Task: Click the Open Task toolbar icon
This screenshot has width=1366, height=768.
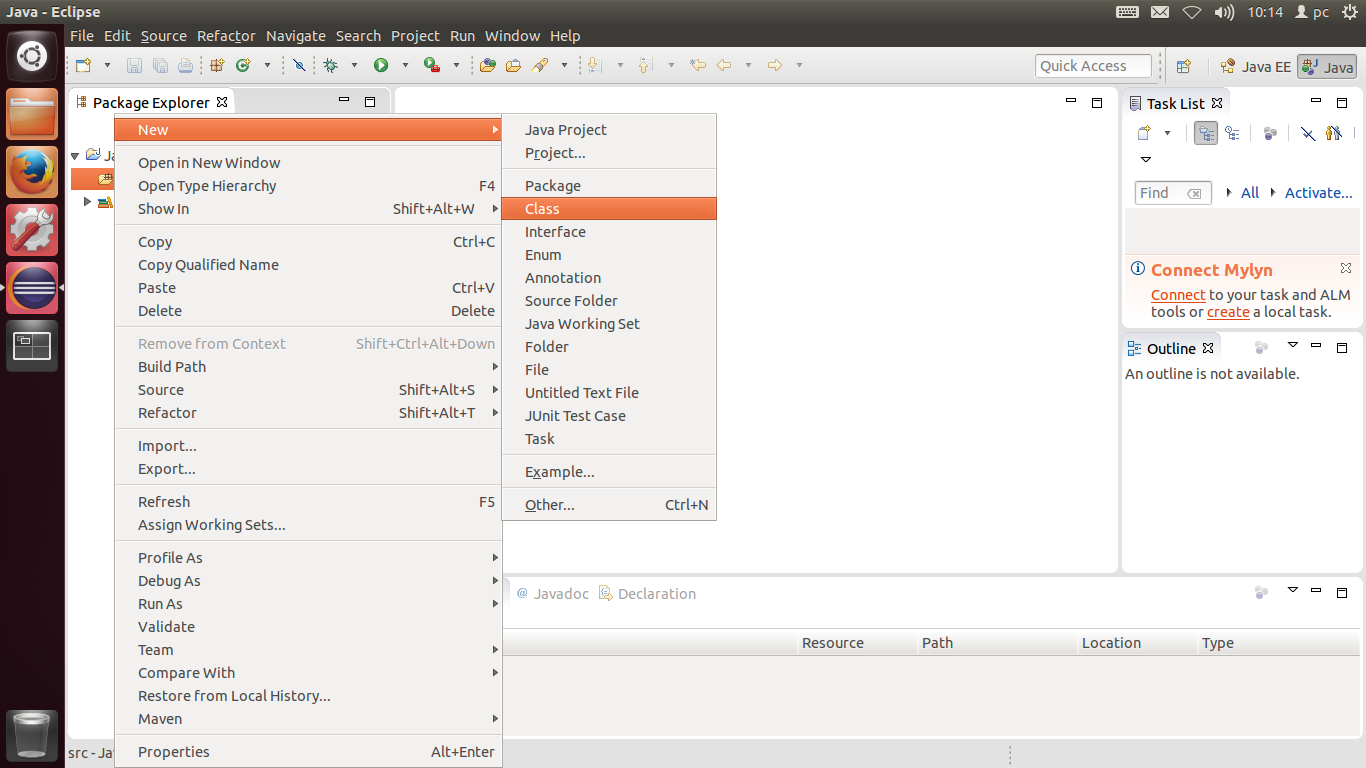Action: coord(513,66)
